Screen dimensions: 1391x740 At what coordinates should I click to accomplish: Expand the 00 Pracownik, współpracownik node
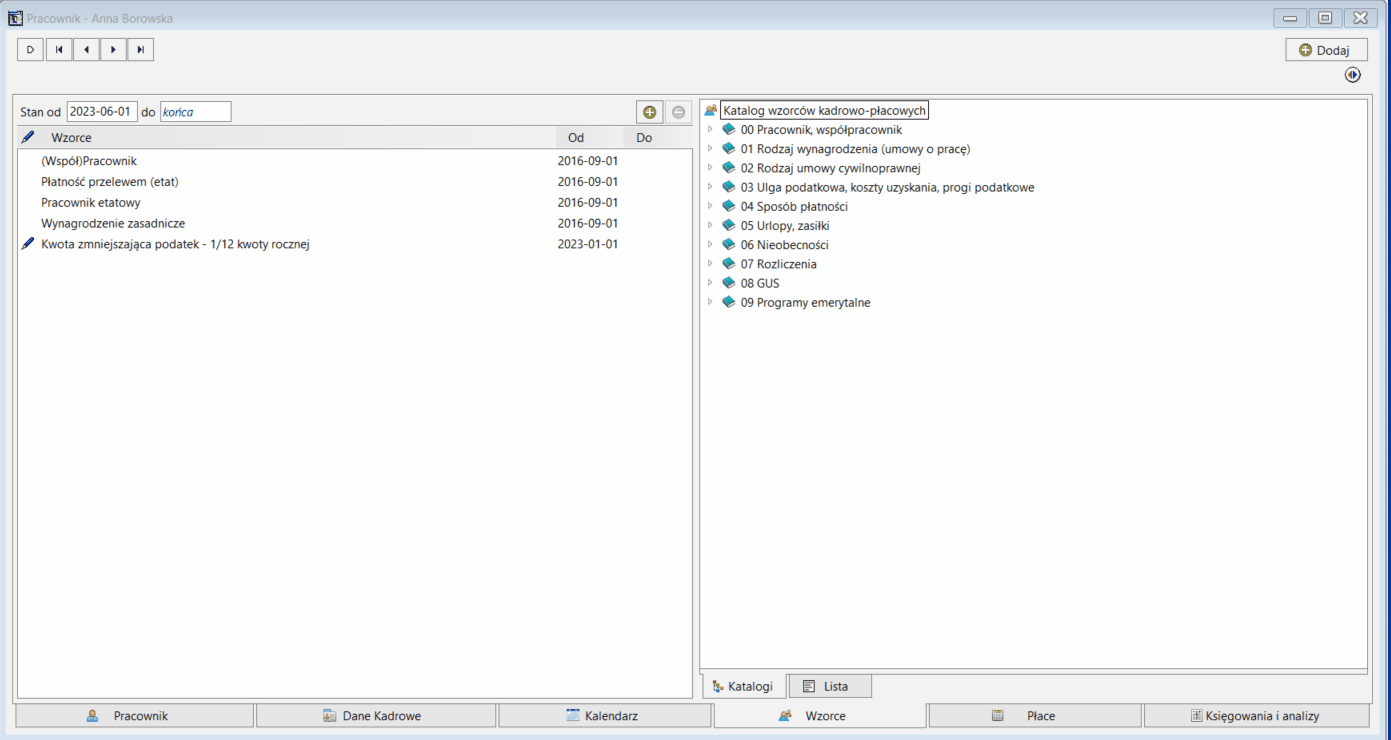[x=710, y=130]
